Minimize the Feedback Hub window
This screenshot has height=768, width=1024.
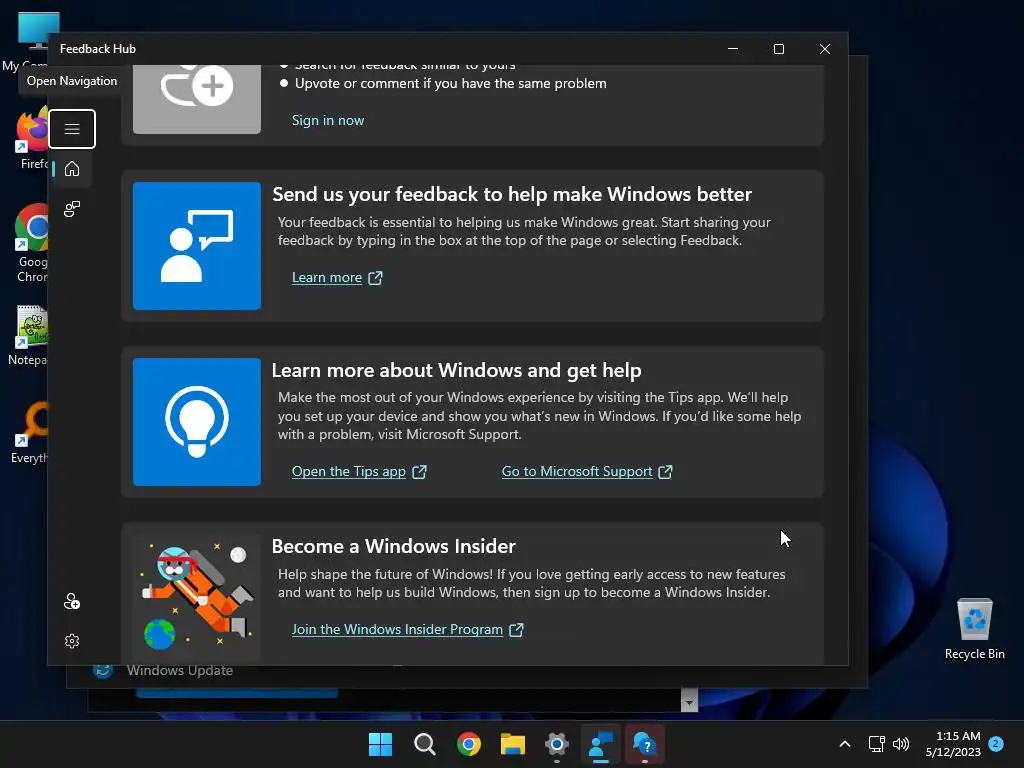pyautogui.click(x=733, y=49)
